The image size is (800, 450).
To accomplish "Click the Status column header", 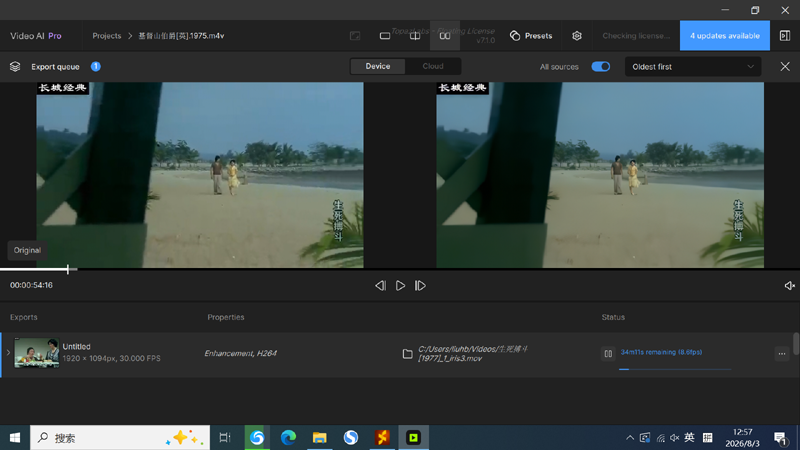I will point(613,317).
